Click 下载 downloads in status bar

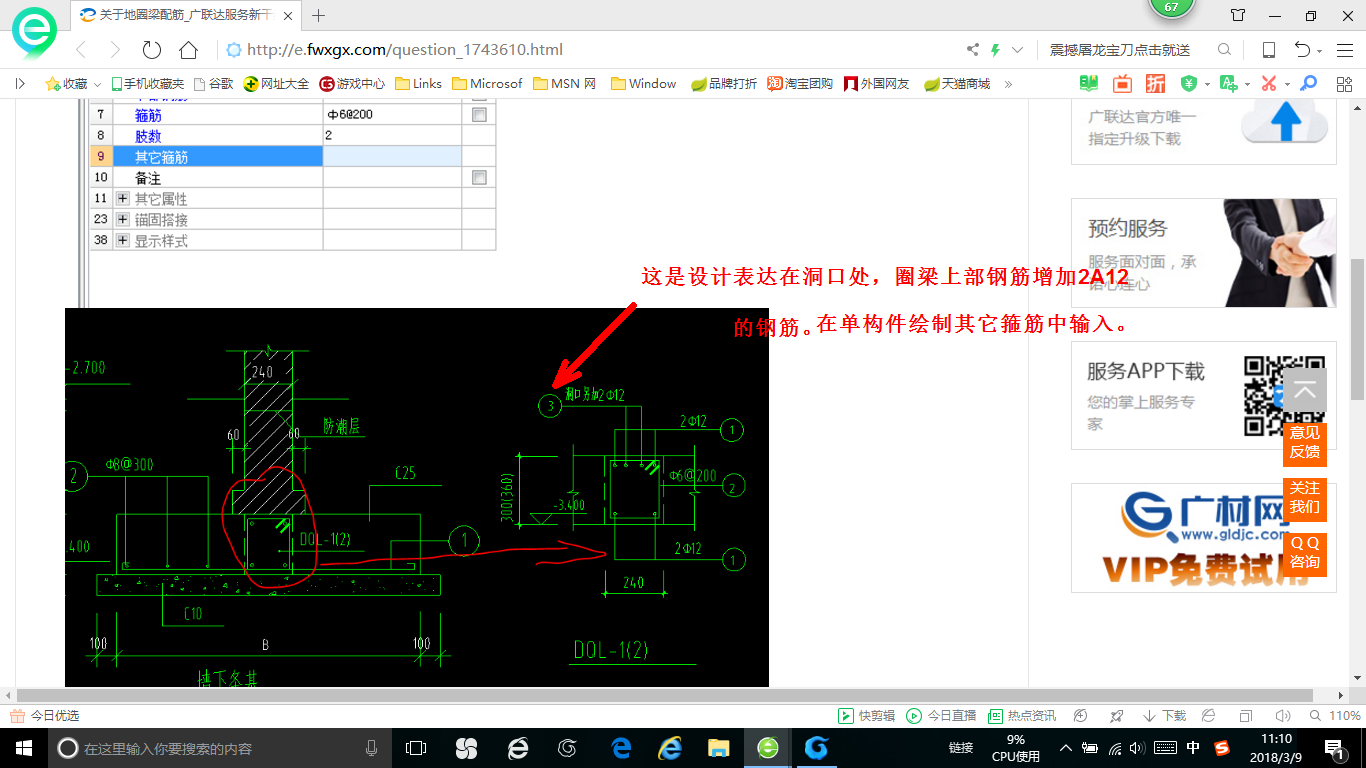(x=1164, y=716)
